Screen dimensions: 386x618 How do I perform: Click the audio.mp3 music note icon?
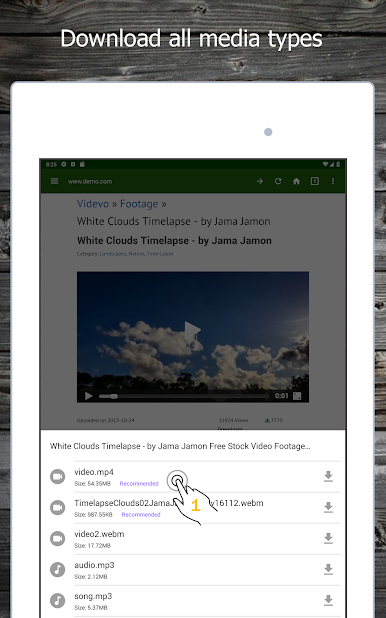coord(58,570)
